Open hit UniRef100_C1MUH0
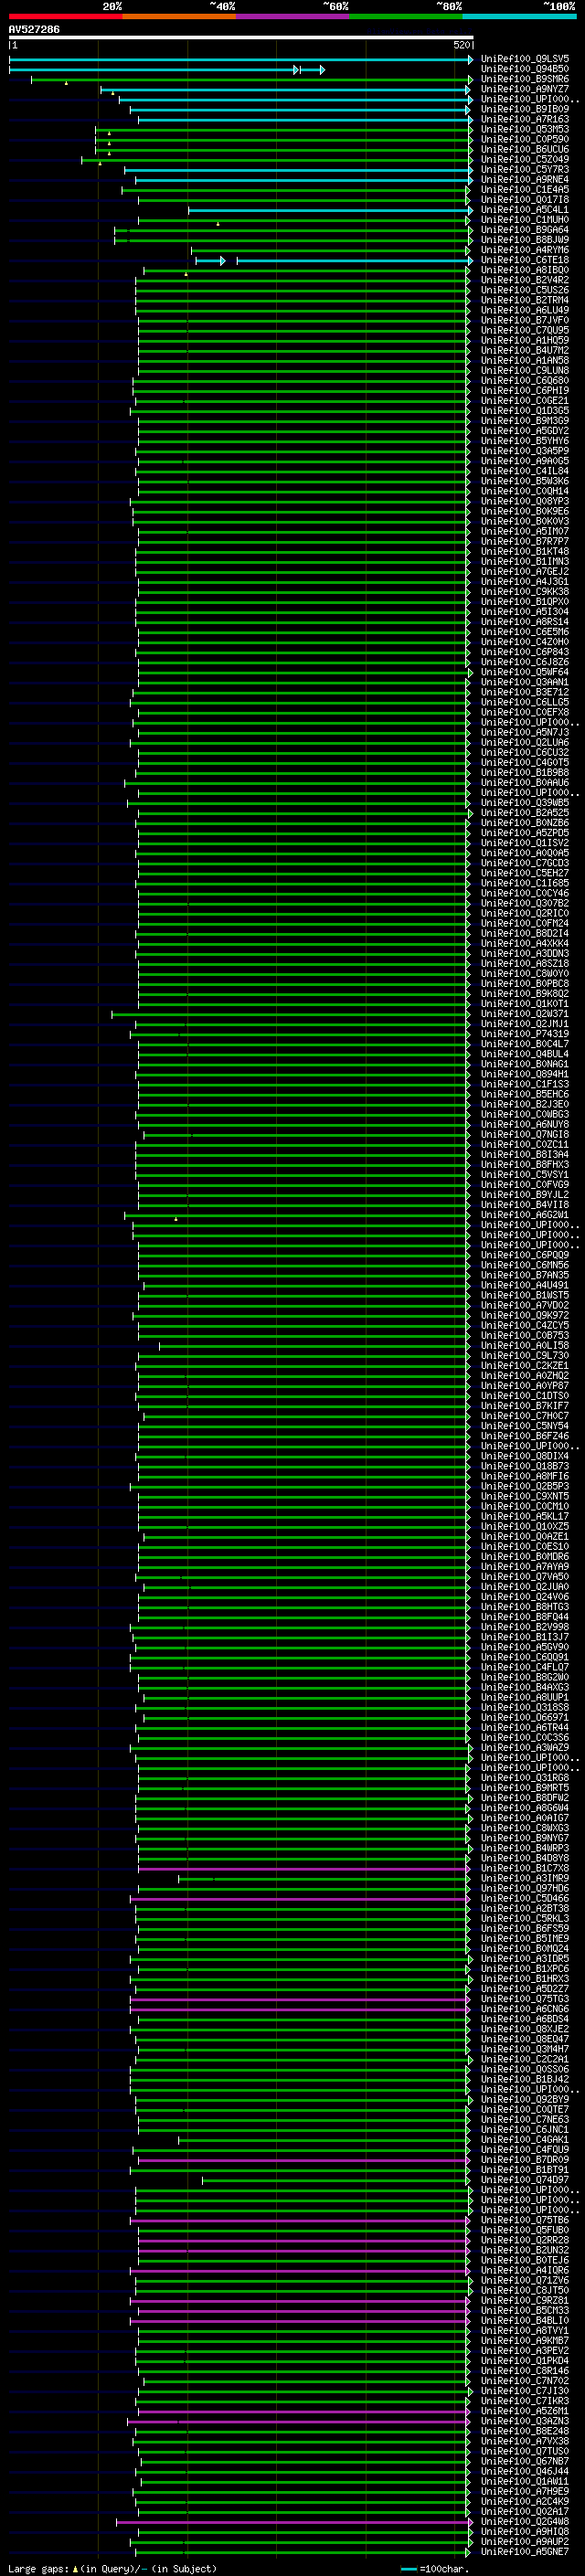 pyautogui.click(x=524, y=220)
